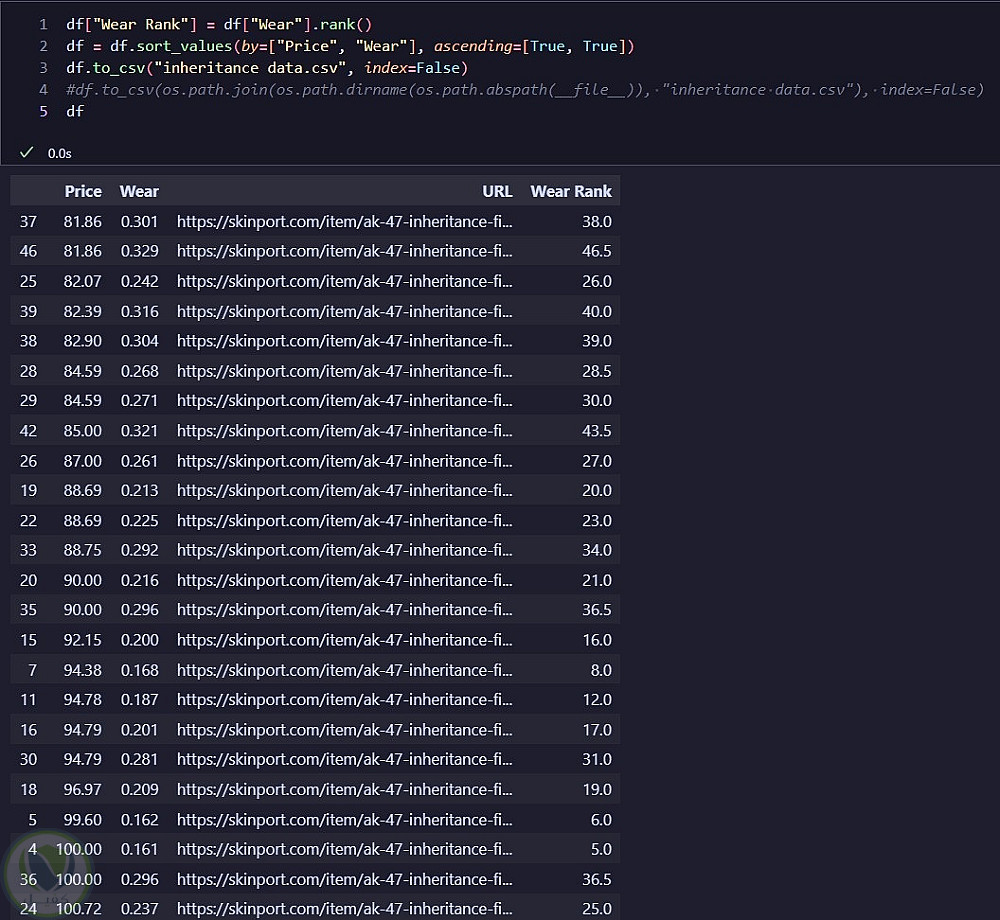Click the URL in row index 46

[x=344, y=251]
